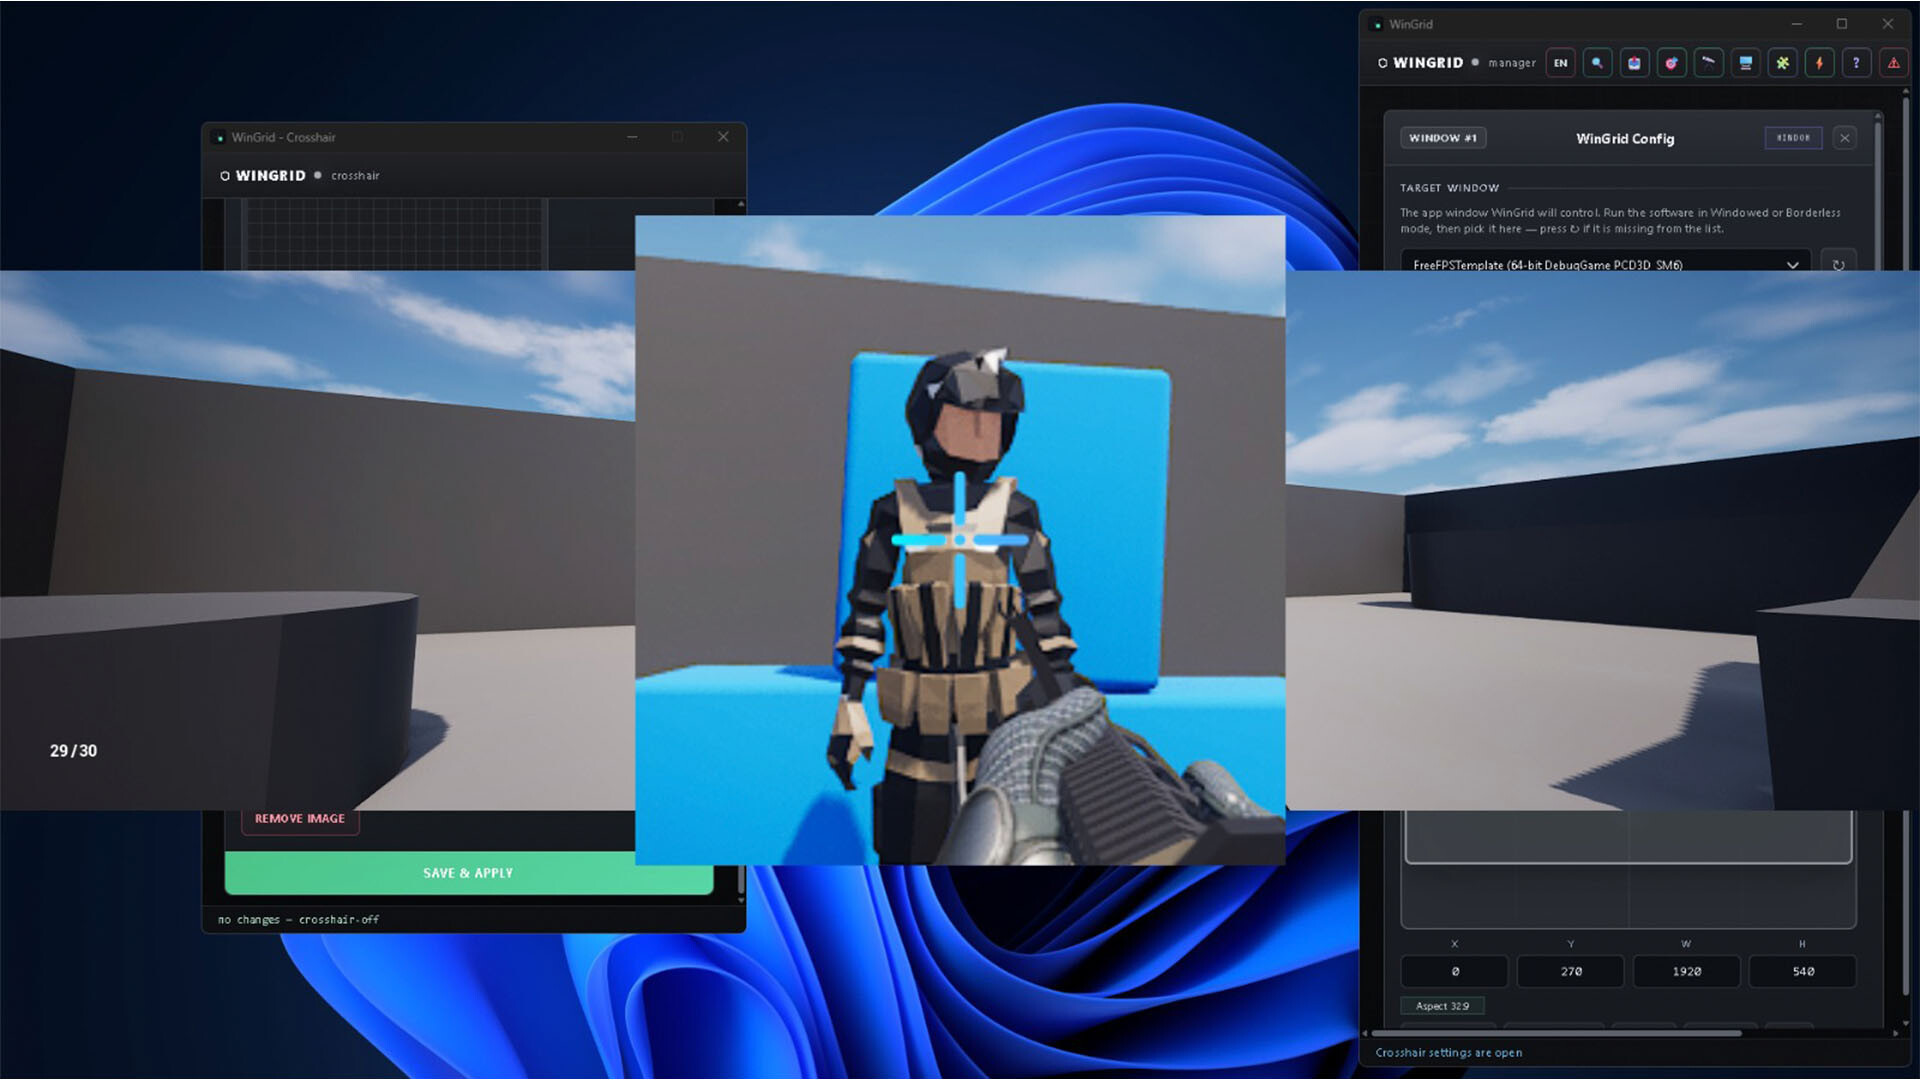Click REMOVE IMAGE in Crosshair window
Viewport: 1920px width, 1080px height.
[x=300, y=819]
